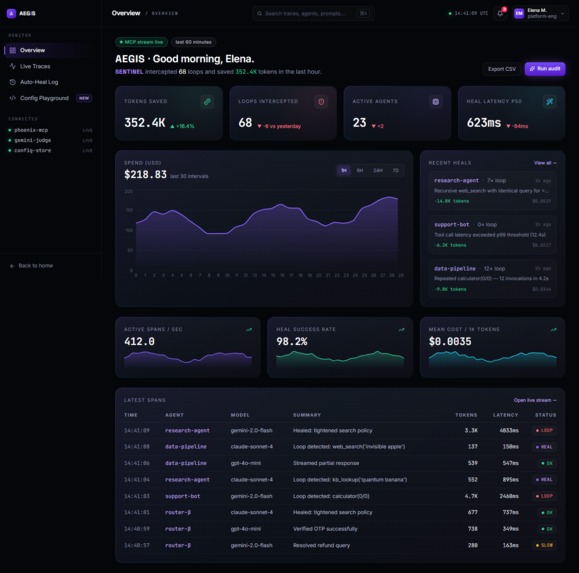Viewport: 579px width, 573px height.
Task: Click data-pipeline in the 14:41:08 row
Action: point(186,447)
